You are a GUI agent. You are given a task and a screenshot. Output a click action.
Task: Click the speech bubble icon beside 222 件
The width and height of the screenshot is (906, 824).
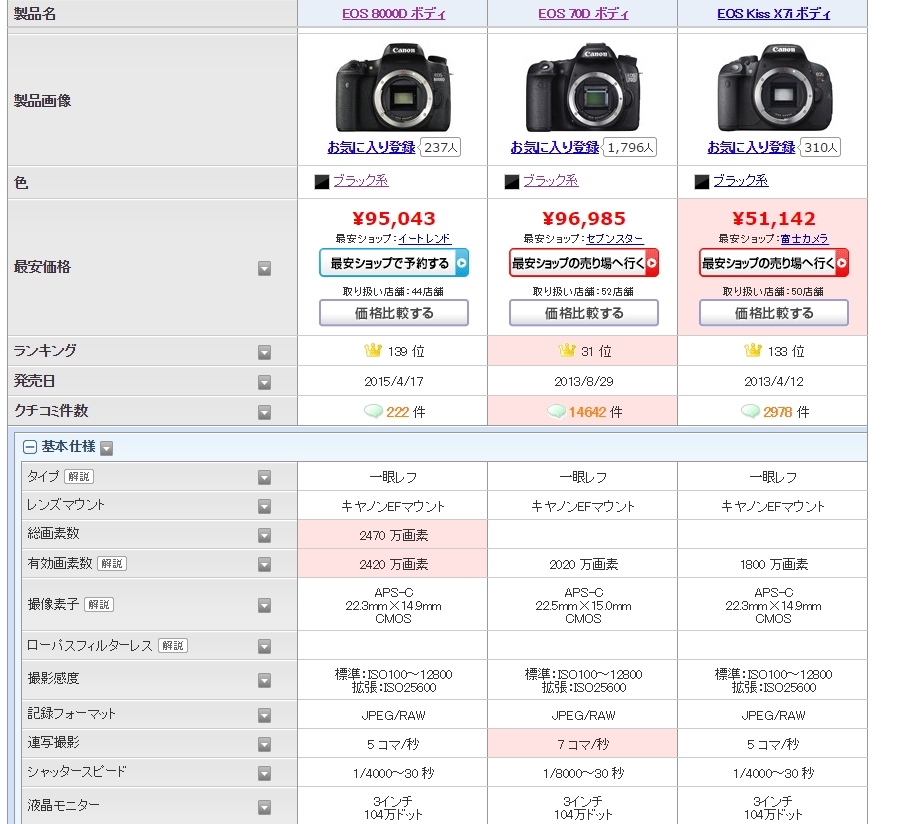click(373, 411)
